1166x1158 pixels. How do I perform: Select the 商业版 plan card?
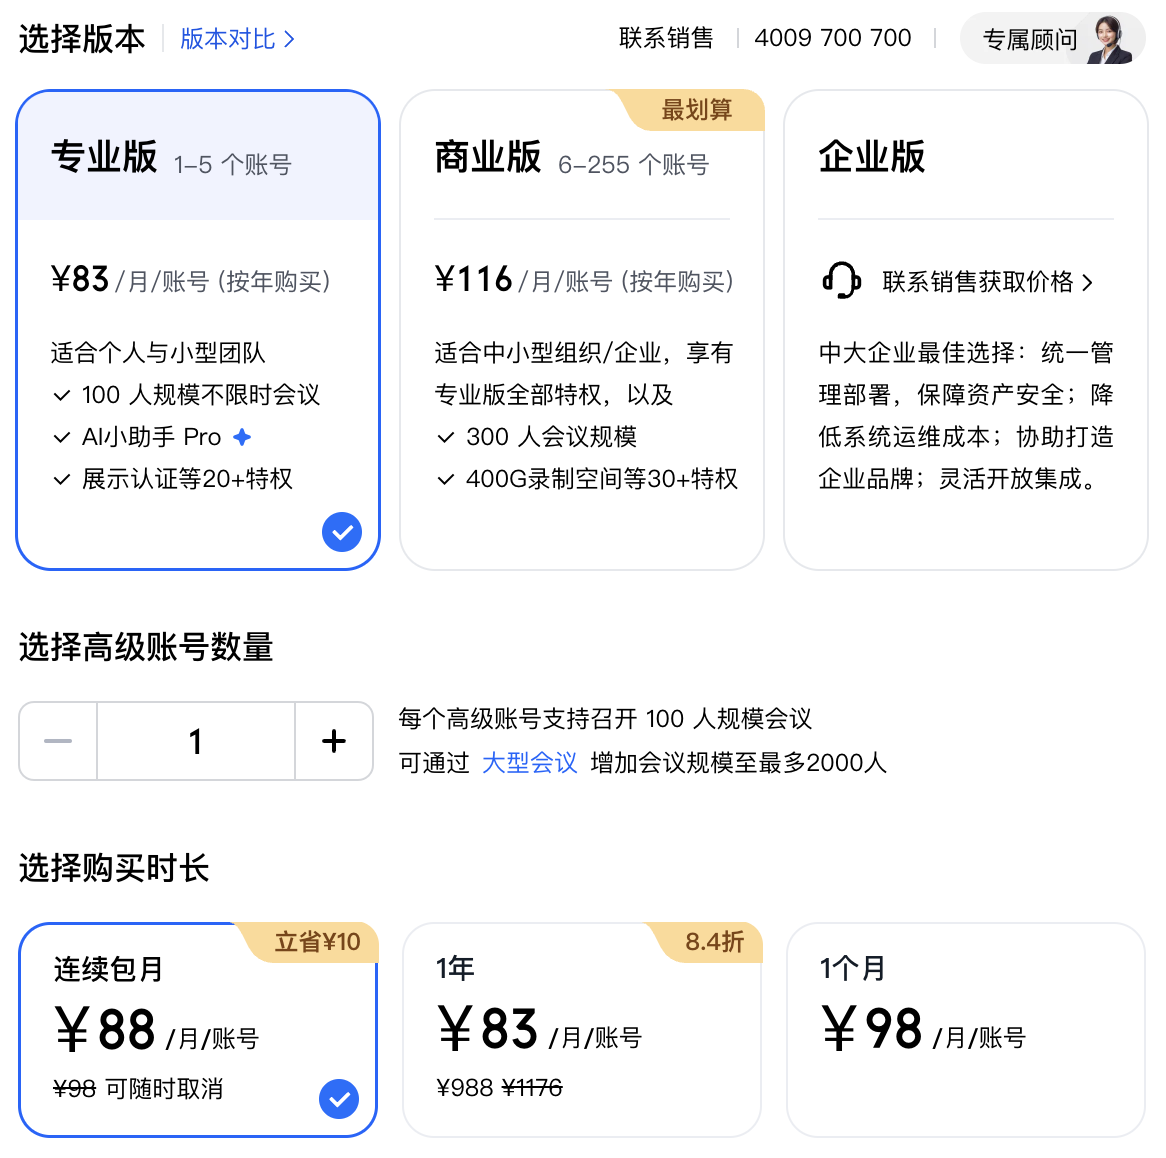pos(581,330)
